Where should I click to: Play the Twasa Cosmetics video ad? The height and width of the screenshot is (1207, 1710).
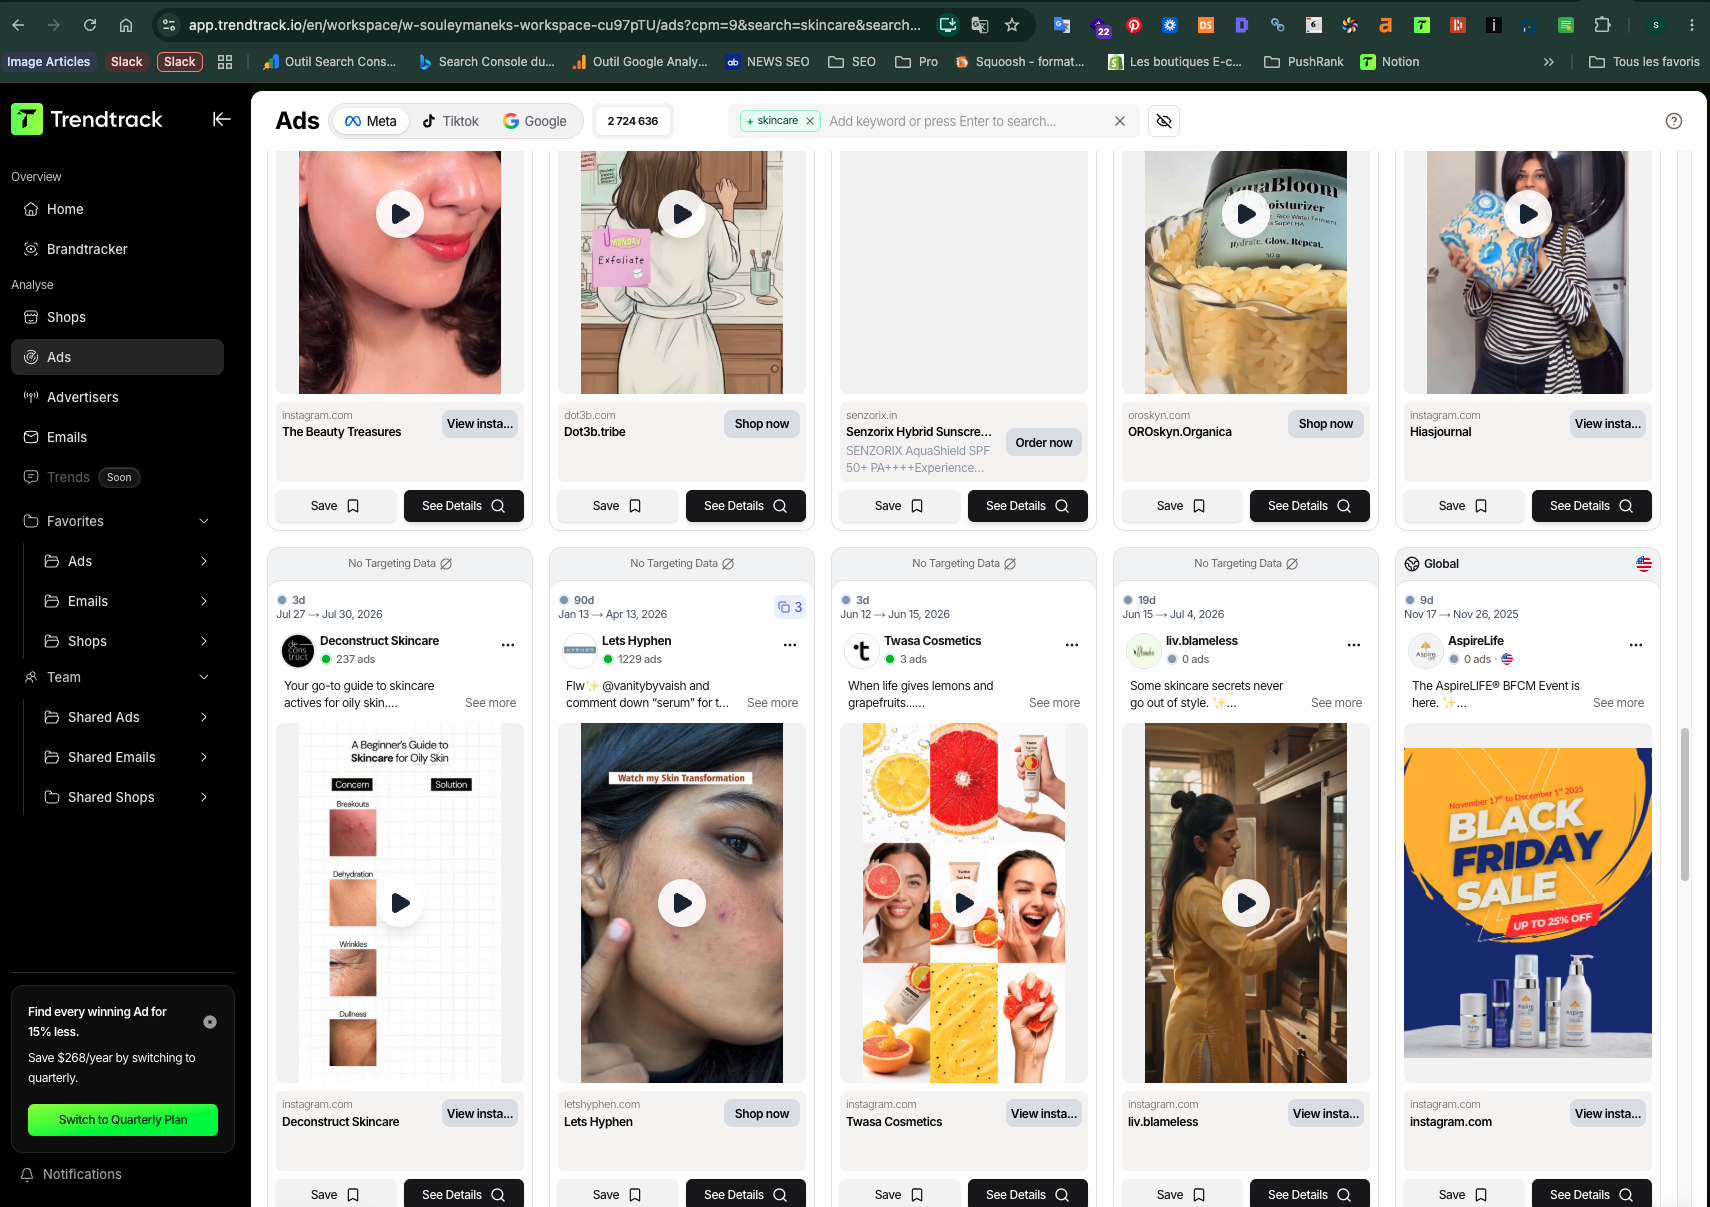click(x=964, y=903)
